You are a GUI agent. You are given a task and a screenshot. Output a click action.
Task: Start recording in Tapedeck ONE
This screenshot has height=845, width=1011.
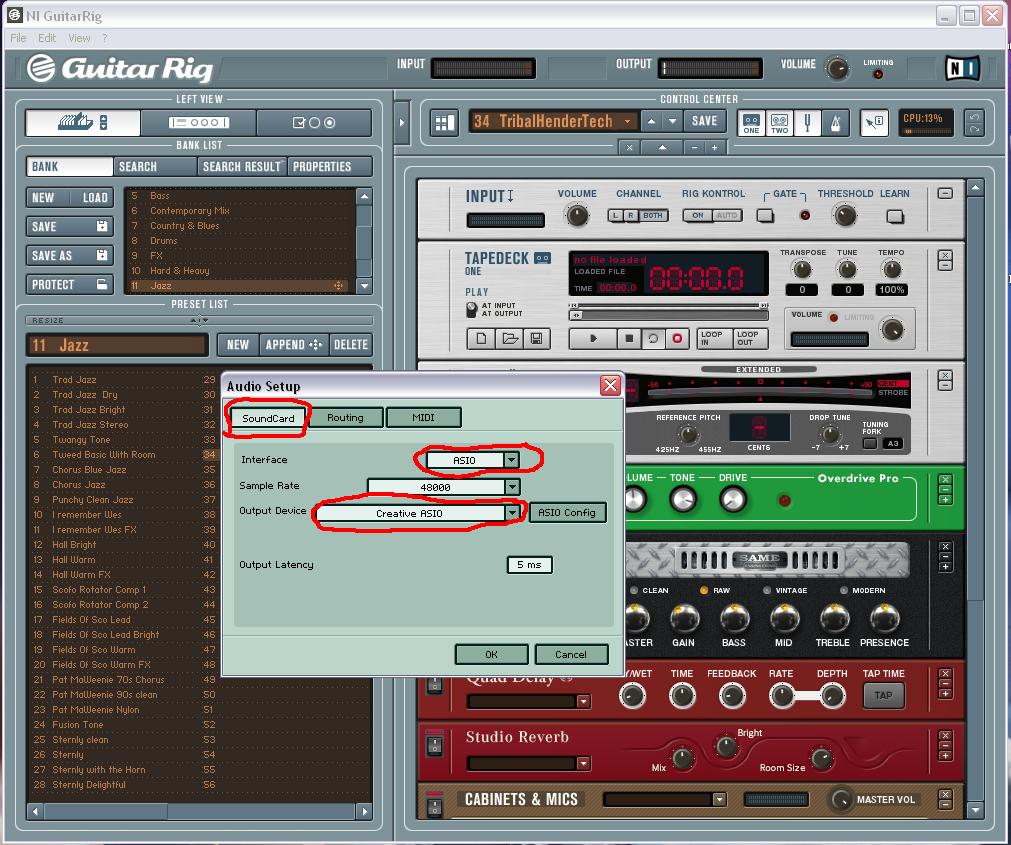(x=677, y=338)
